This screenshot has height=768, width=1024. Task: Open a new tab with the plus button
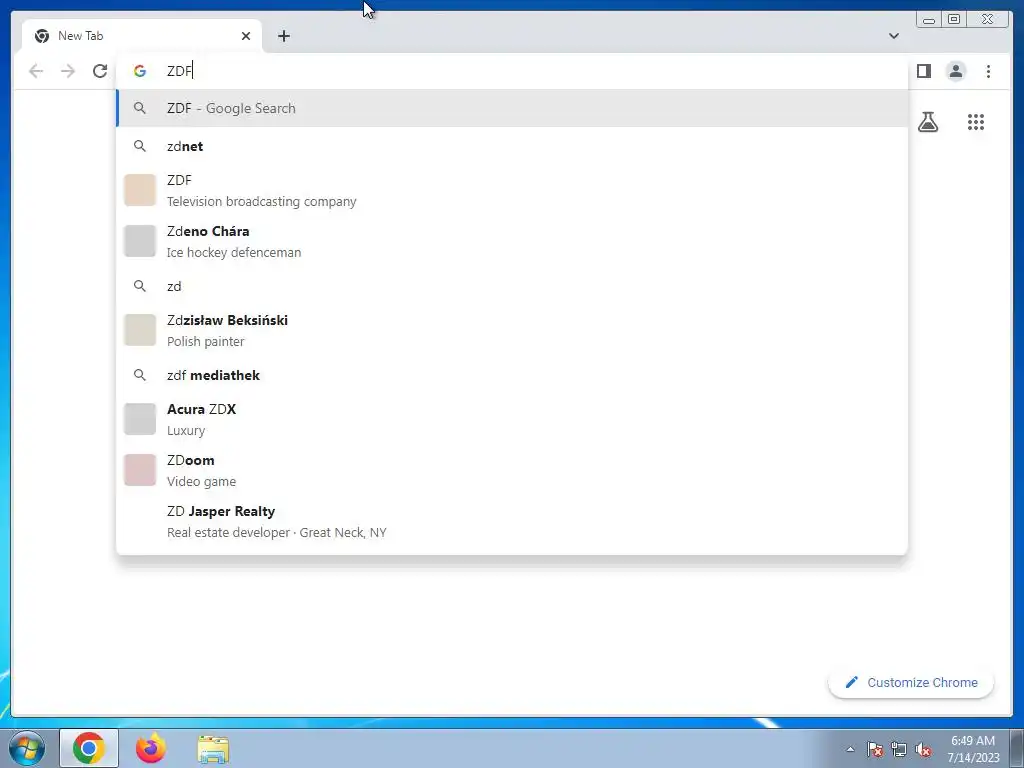point(283,36)
